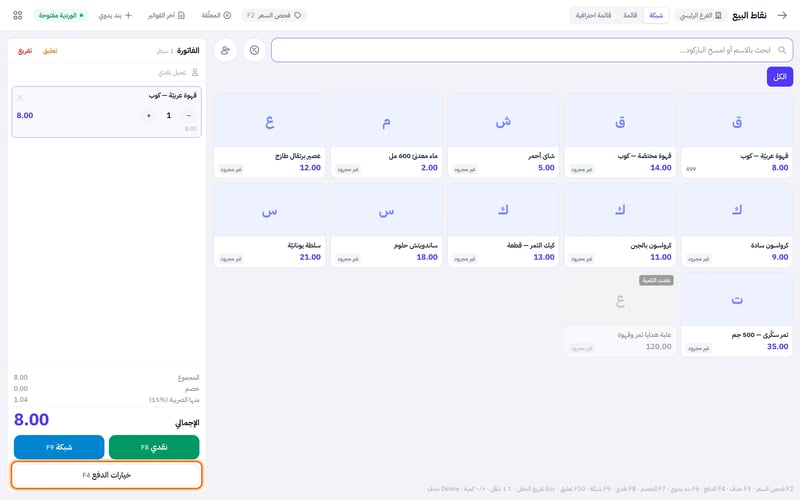Increase quantity of قهوة عربيّة with plus
The height and width of the screenshot is (500, 800).
point(148,115)
